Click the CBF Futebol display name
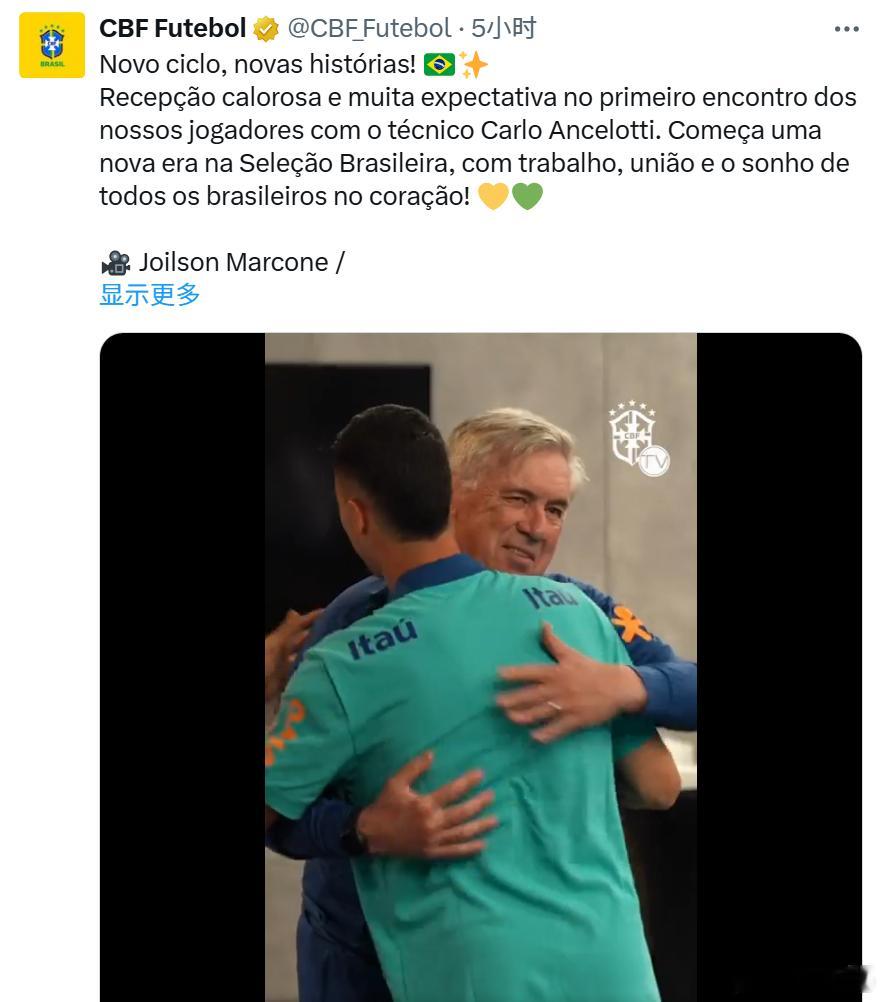 point(173,28)
